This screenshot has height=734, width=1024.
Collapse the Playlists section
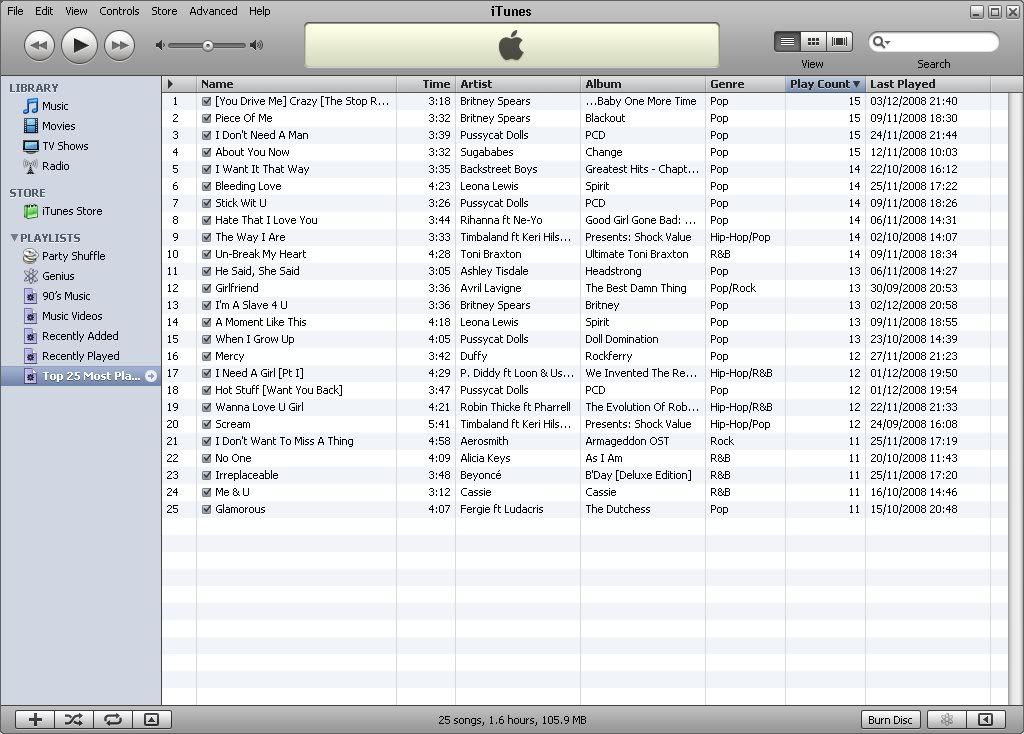pyautogui.click(x=14, y=238)
